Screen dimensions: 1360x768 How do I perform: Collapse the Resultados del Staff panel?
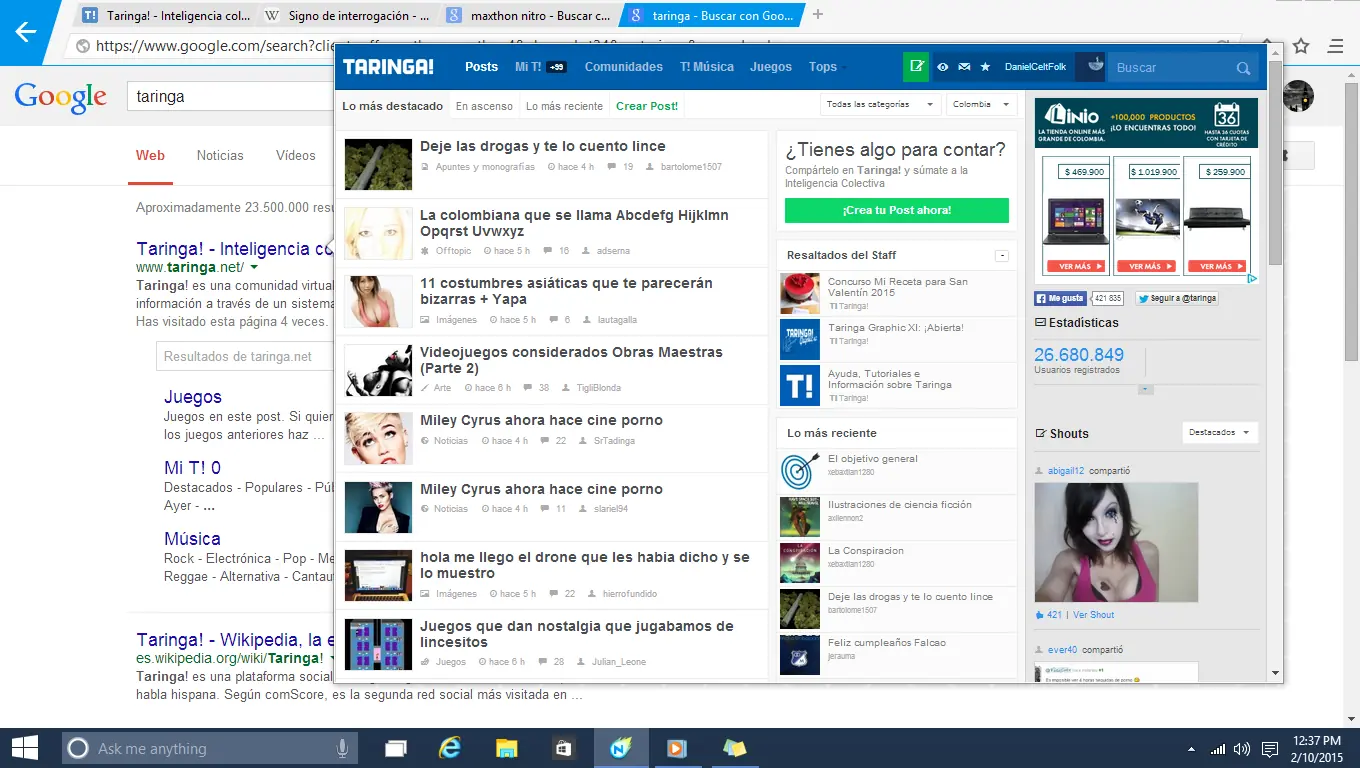1002,256
